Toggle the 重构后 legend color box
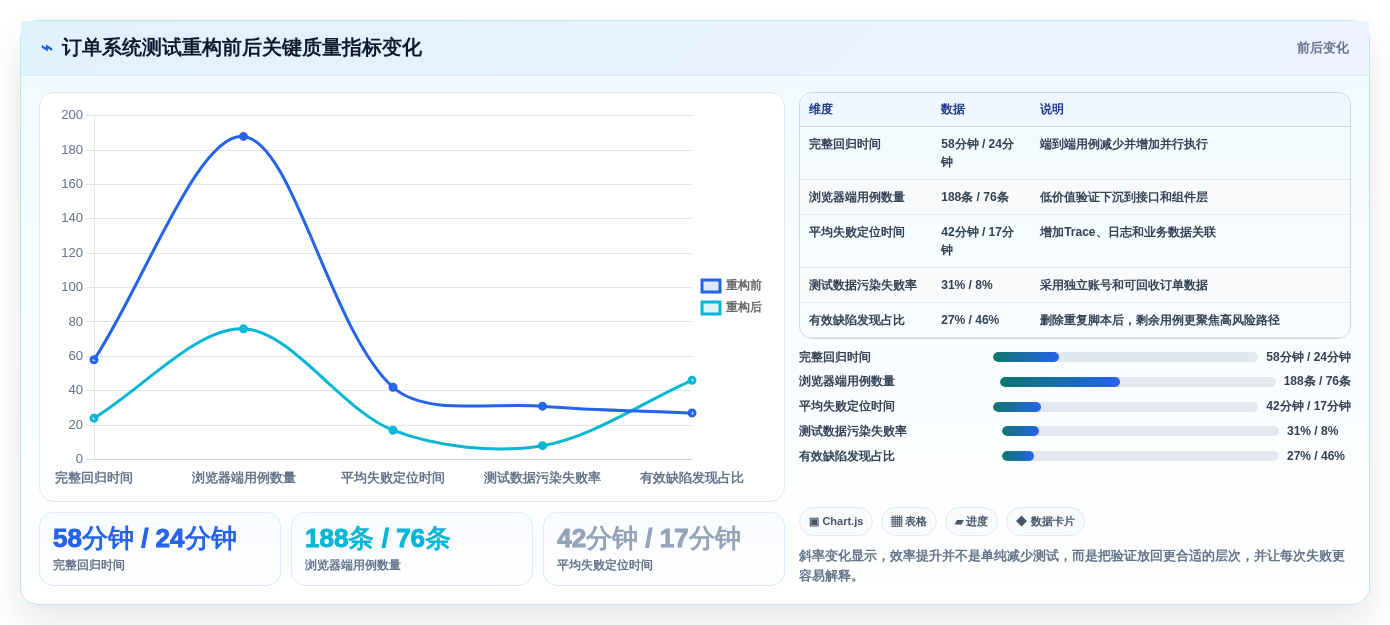The height and width of the screenshot is (625, 1390). (711, 308)
